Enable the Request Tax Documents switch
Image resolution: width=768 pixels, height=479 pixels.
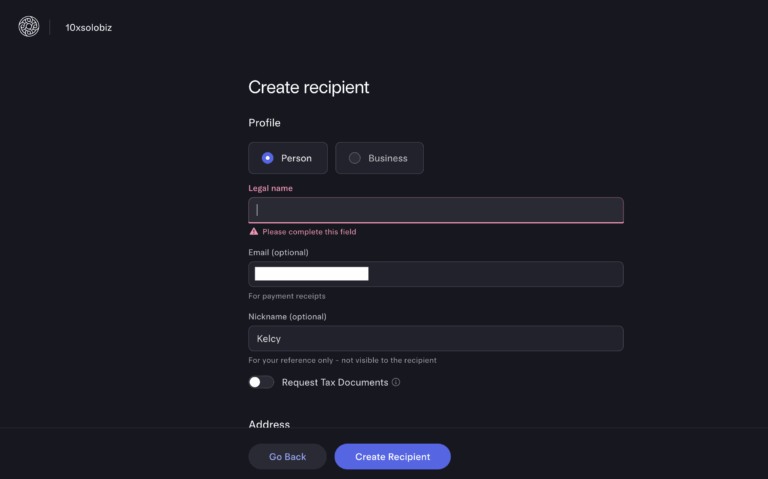click(x=261, y=382)
